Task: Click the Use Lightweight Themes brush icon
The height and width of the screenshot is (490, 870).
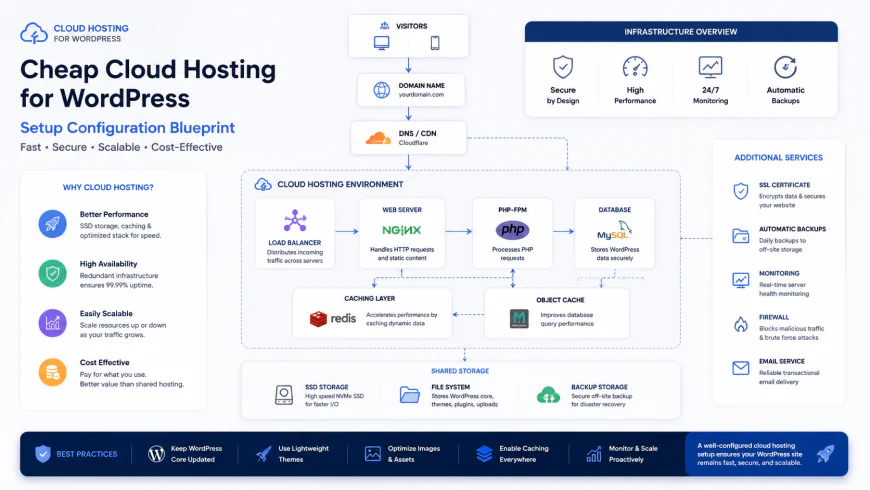Action: (264, 454)
